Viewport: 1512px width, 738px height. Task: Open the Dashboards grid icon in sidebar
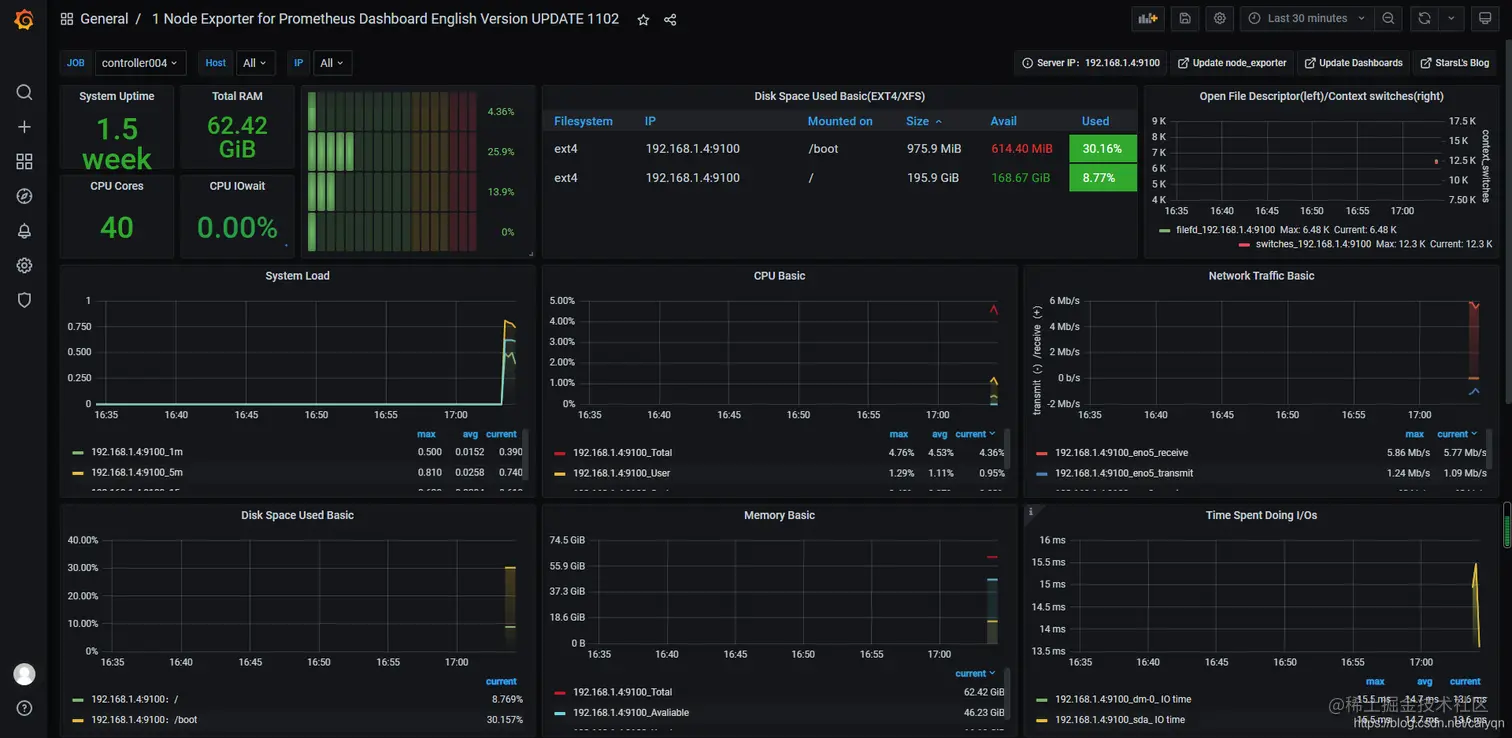coord(24,161)
